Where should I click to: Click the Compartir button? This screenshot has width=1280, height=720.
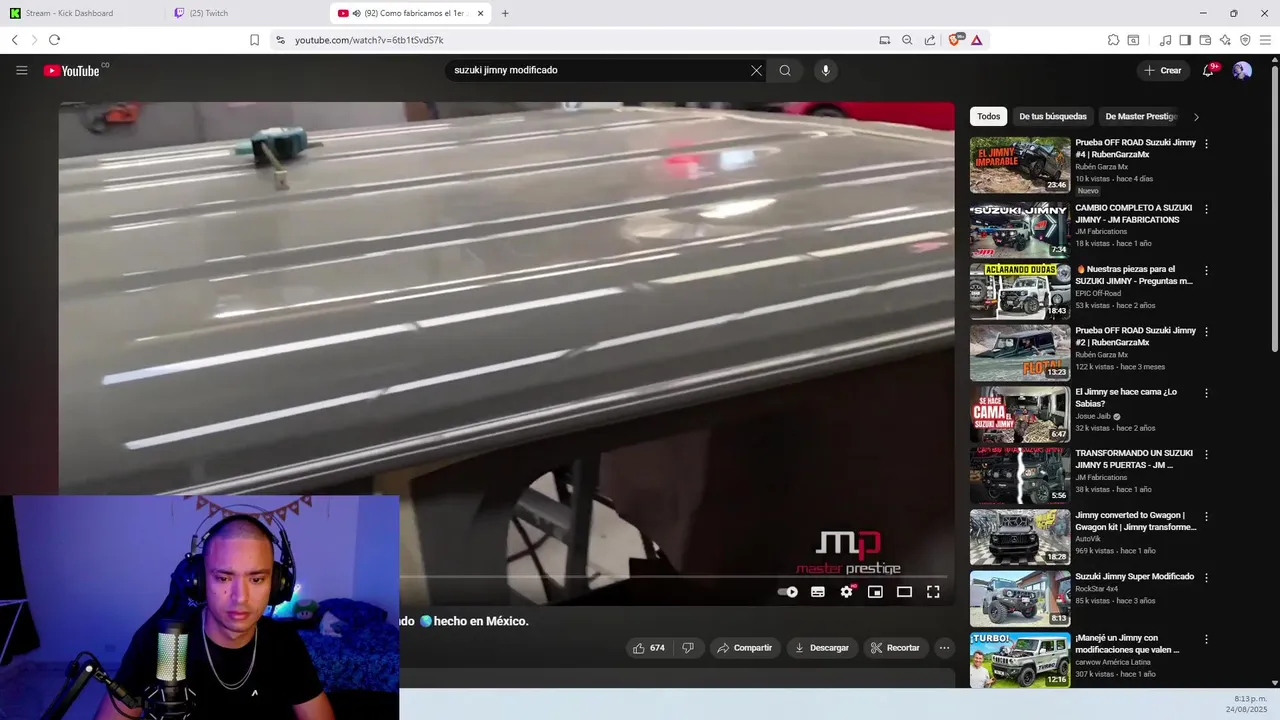tap(743, 648)
